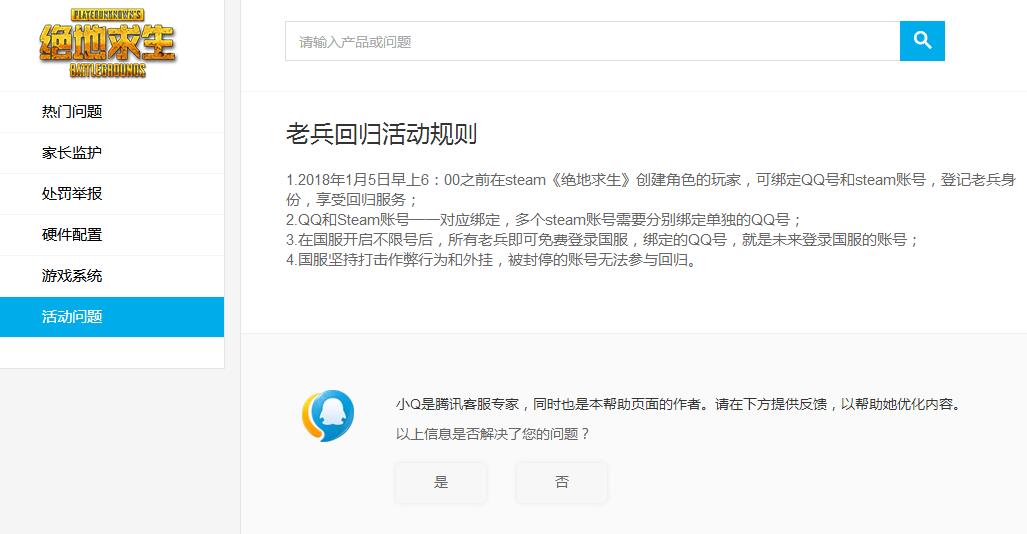
Task: Click rule 4 about 打击作弊行为和外挂
Action: click(490, 260)
